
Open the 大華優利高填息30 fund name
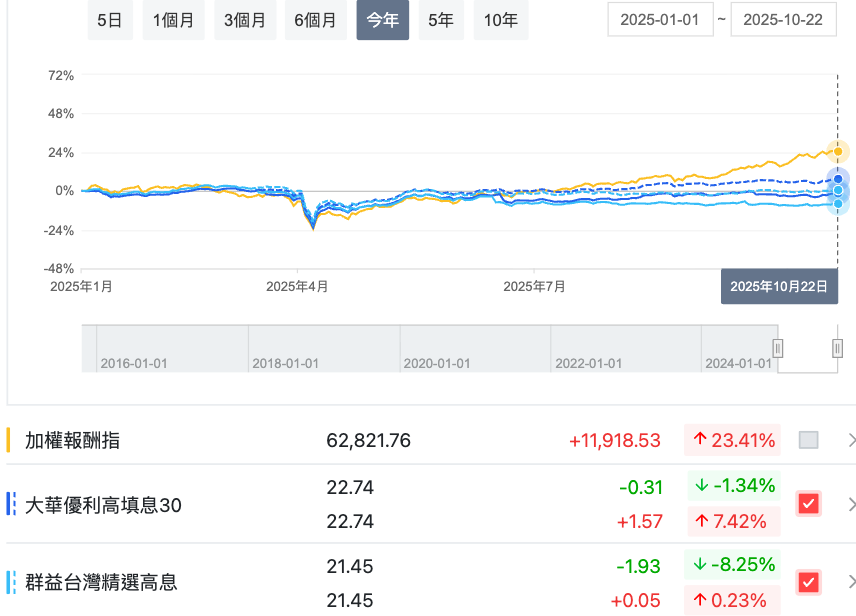tap(103, 505)
